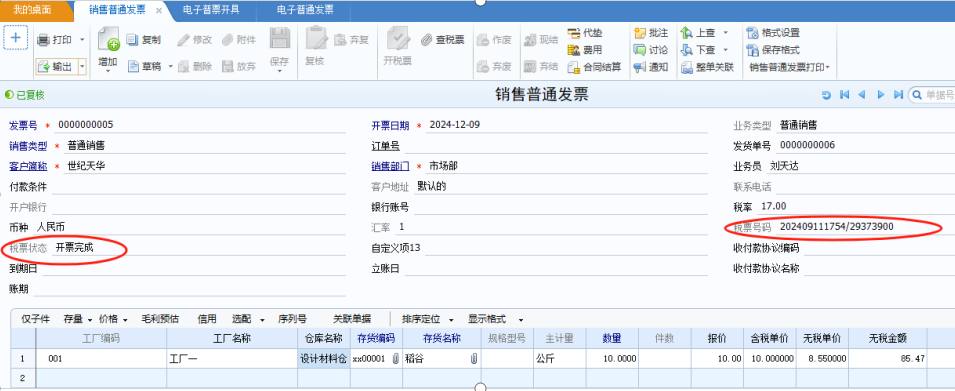Click the 客户简称 label link
Viewport: 955px width, 391px height.
28,166
